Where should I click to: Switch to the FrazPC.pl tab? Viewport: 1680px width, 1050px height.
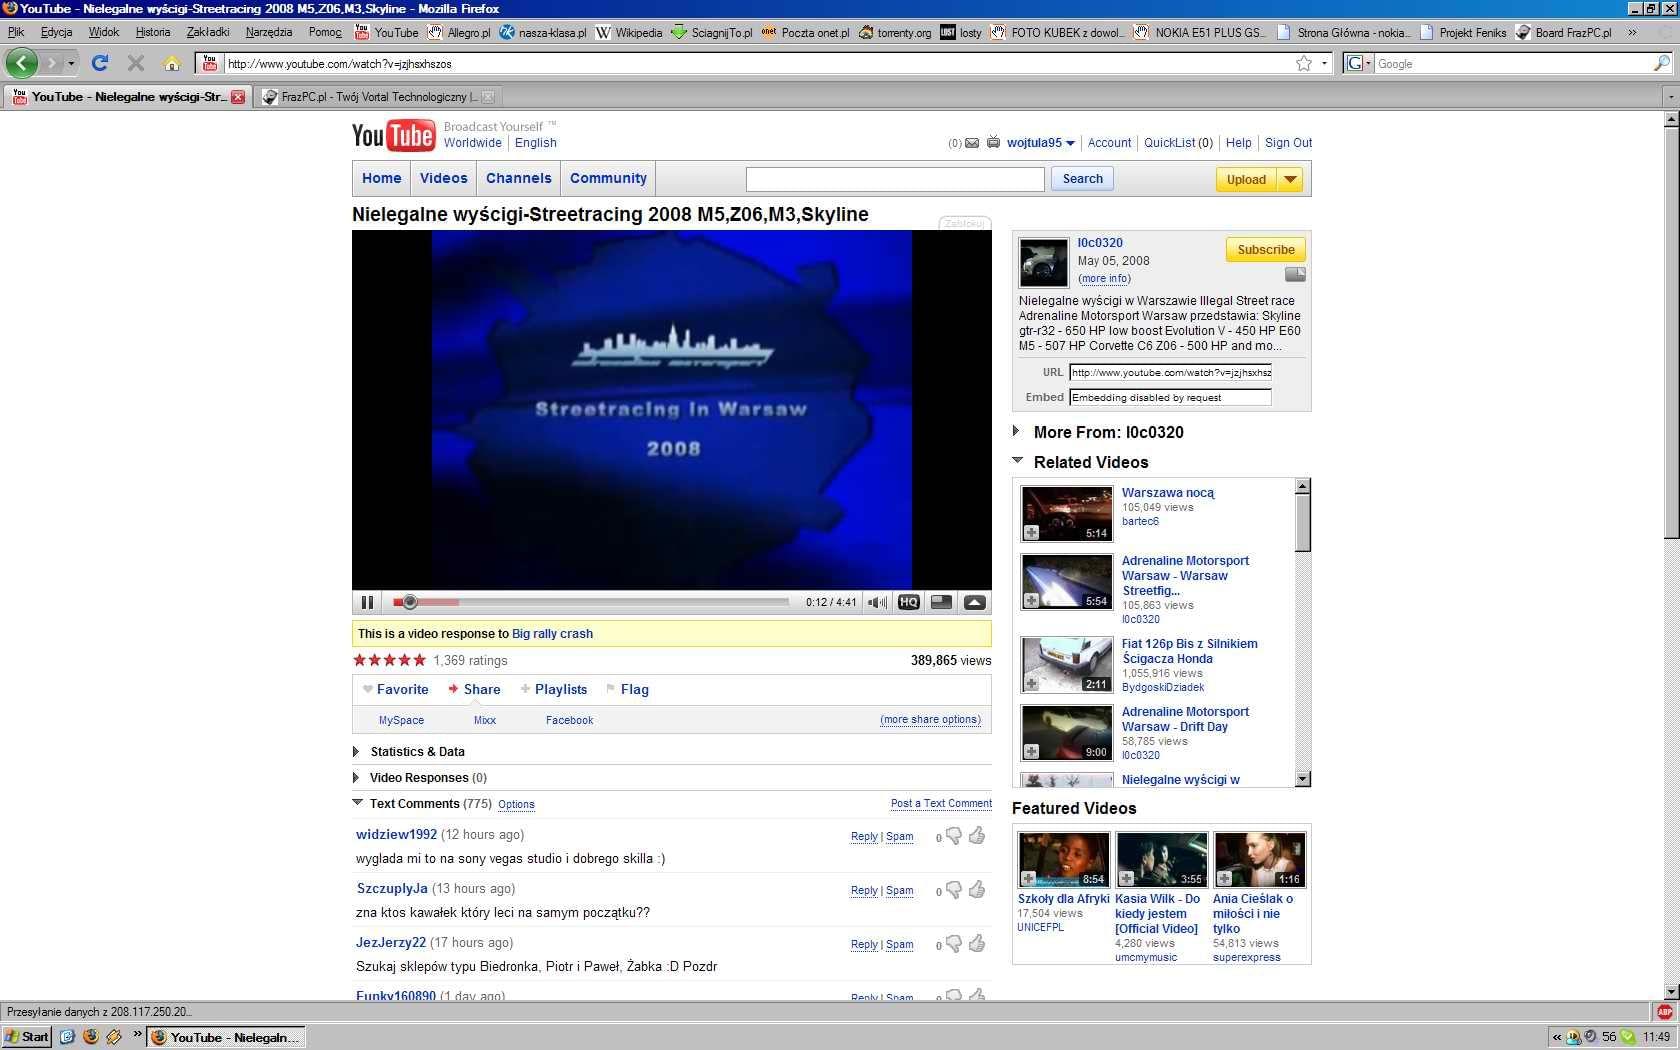click(377, 97)
